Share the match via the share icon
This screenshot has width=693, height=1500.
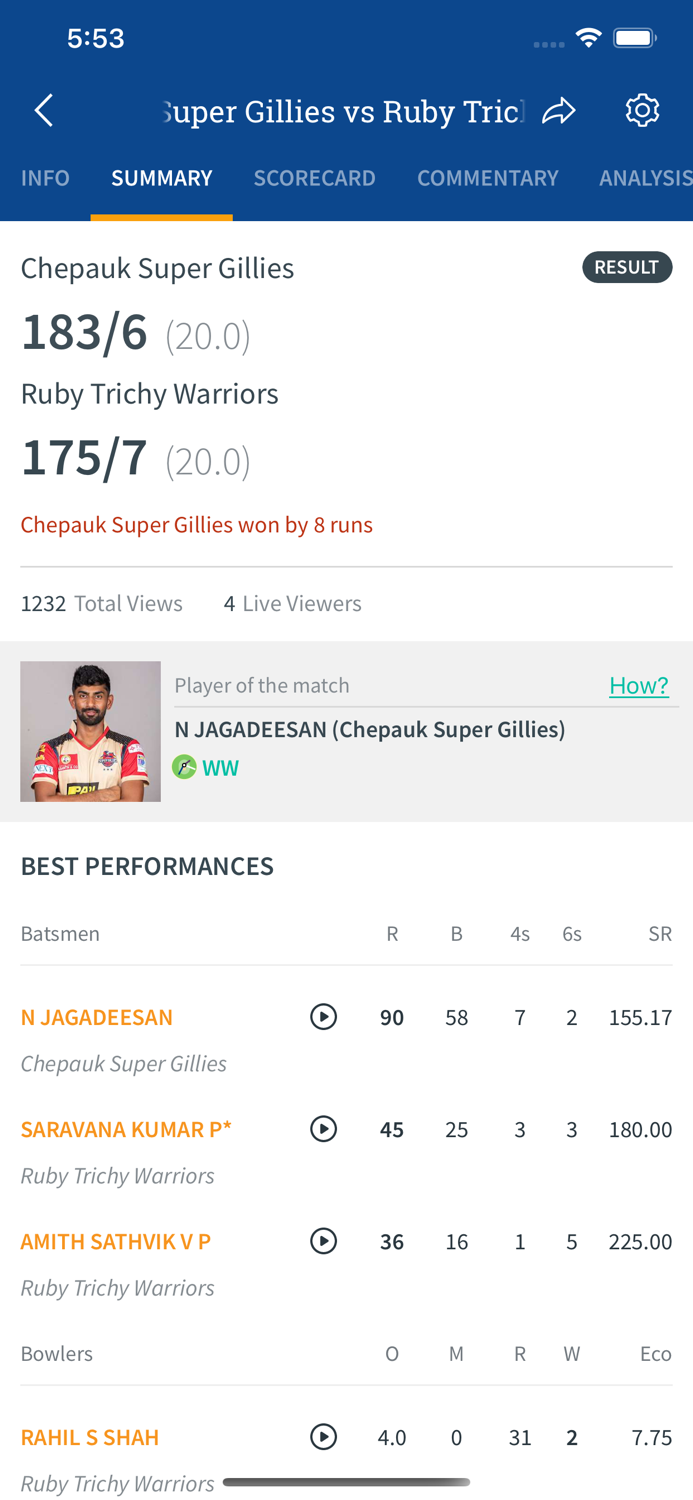(561, 110)
